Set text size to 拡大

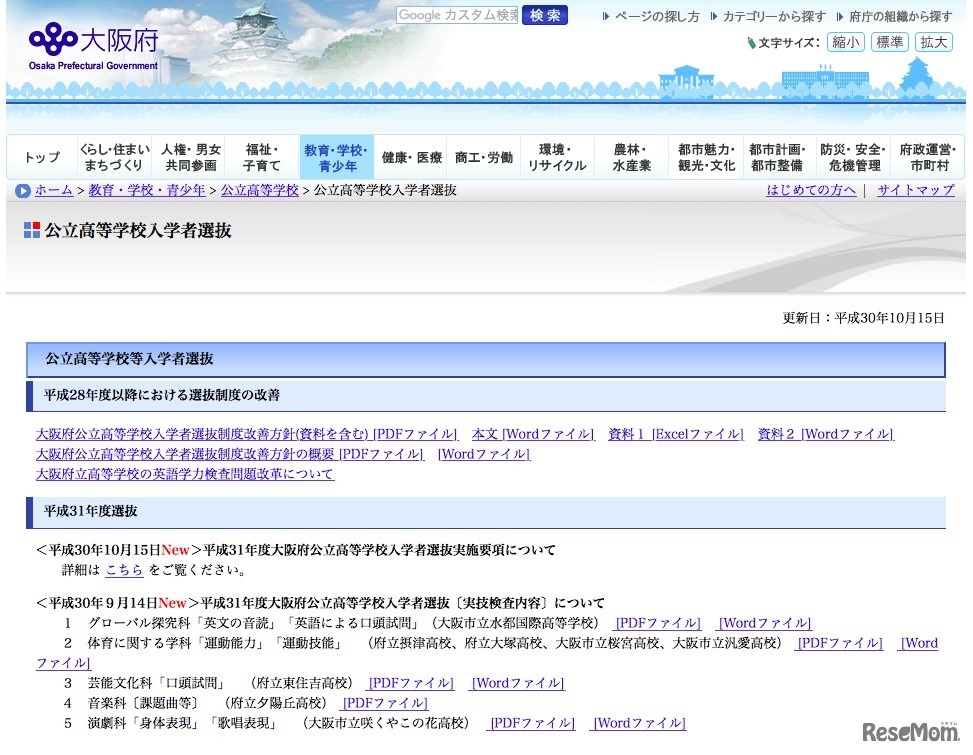point(934,42)
